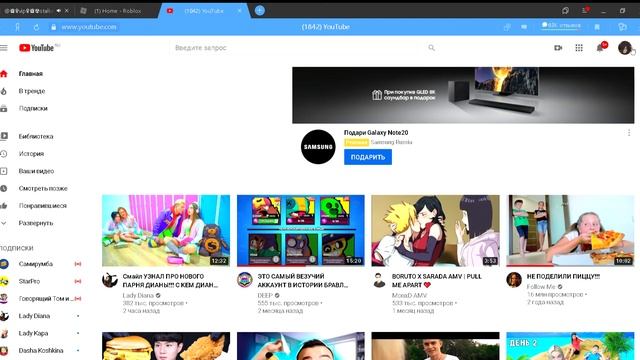The image size is (640, 360).
Task: Open the Boruto x Sarada AMV thumbnail
Action: point(436,231)
